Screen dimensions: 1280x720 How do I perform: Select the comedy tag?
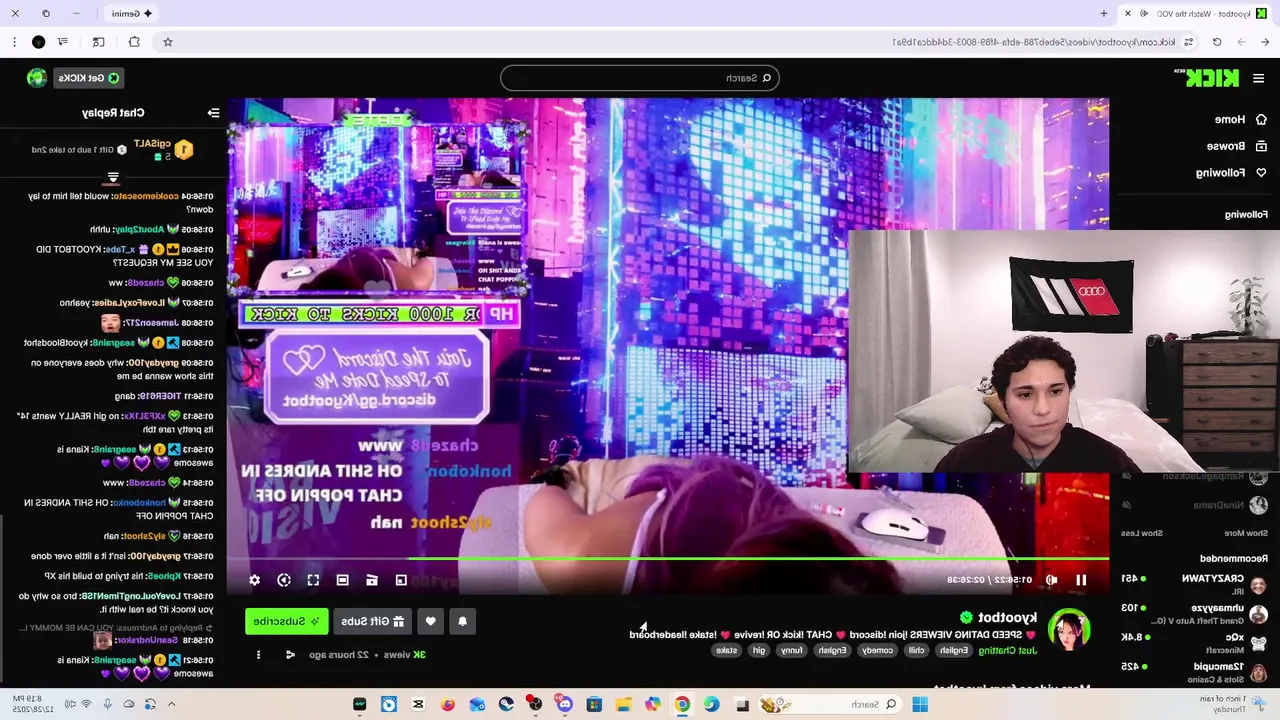[x=877, y=650]
